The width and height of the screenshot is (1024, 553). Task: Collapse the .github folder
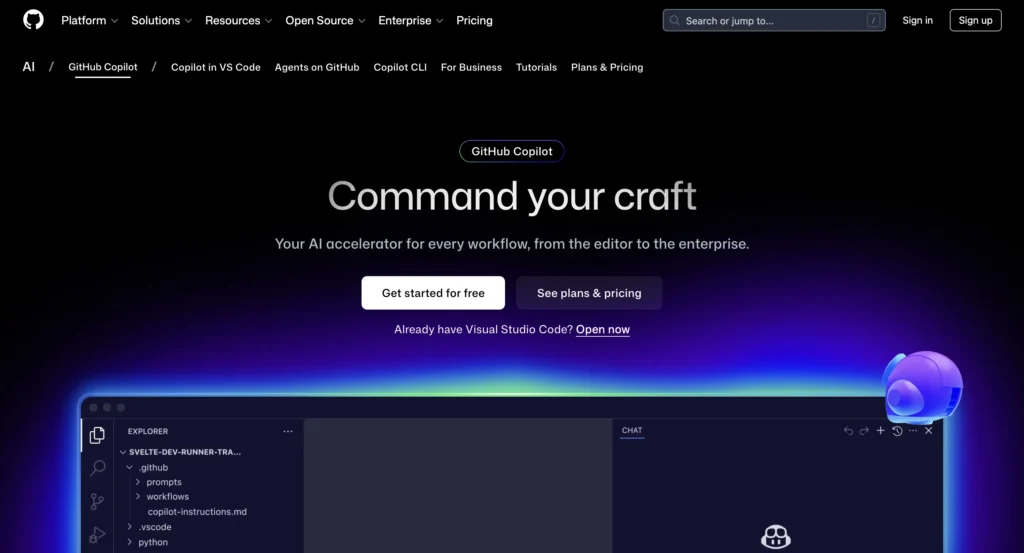(x=148, y=467)
